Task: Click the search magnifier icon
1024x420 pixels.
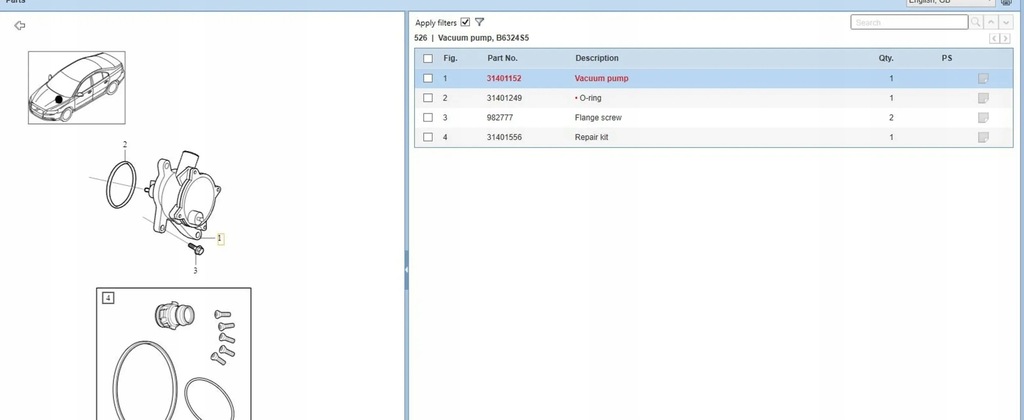Action: pos(976,22)
